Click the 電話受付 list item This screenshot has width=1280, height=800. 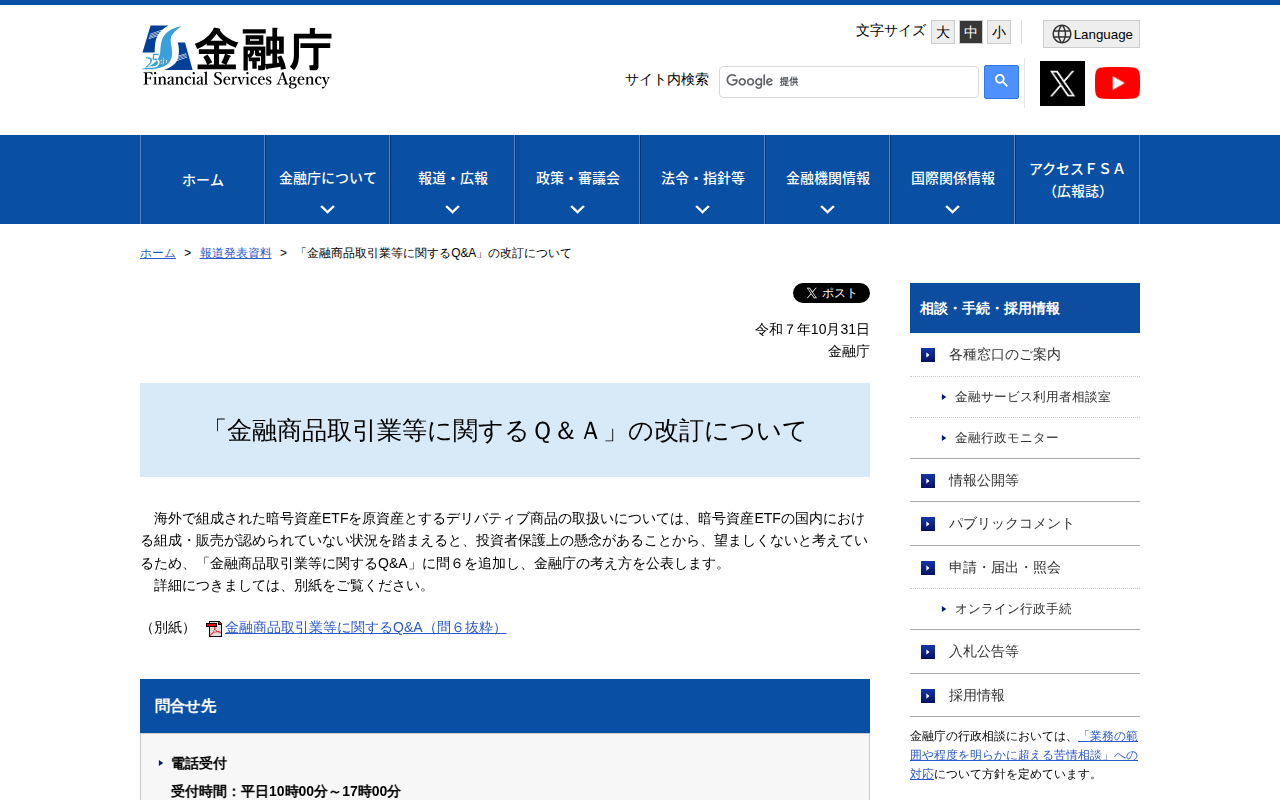199,763
